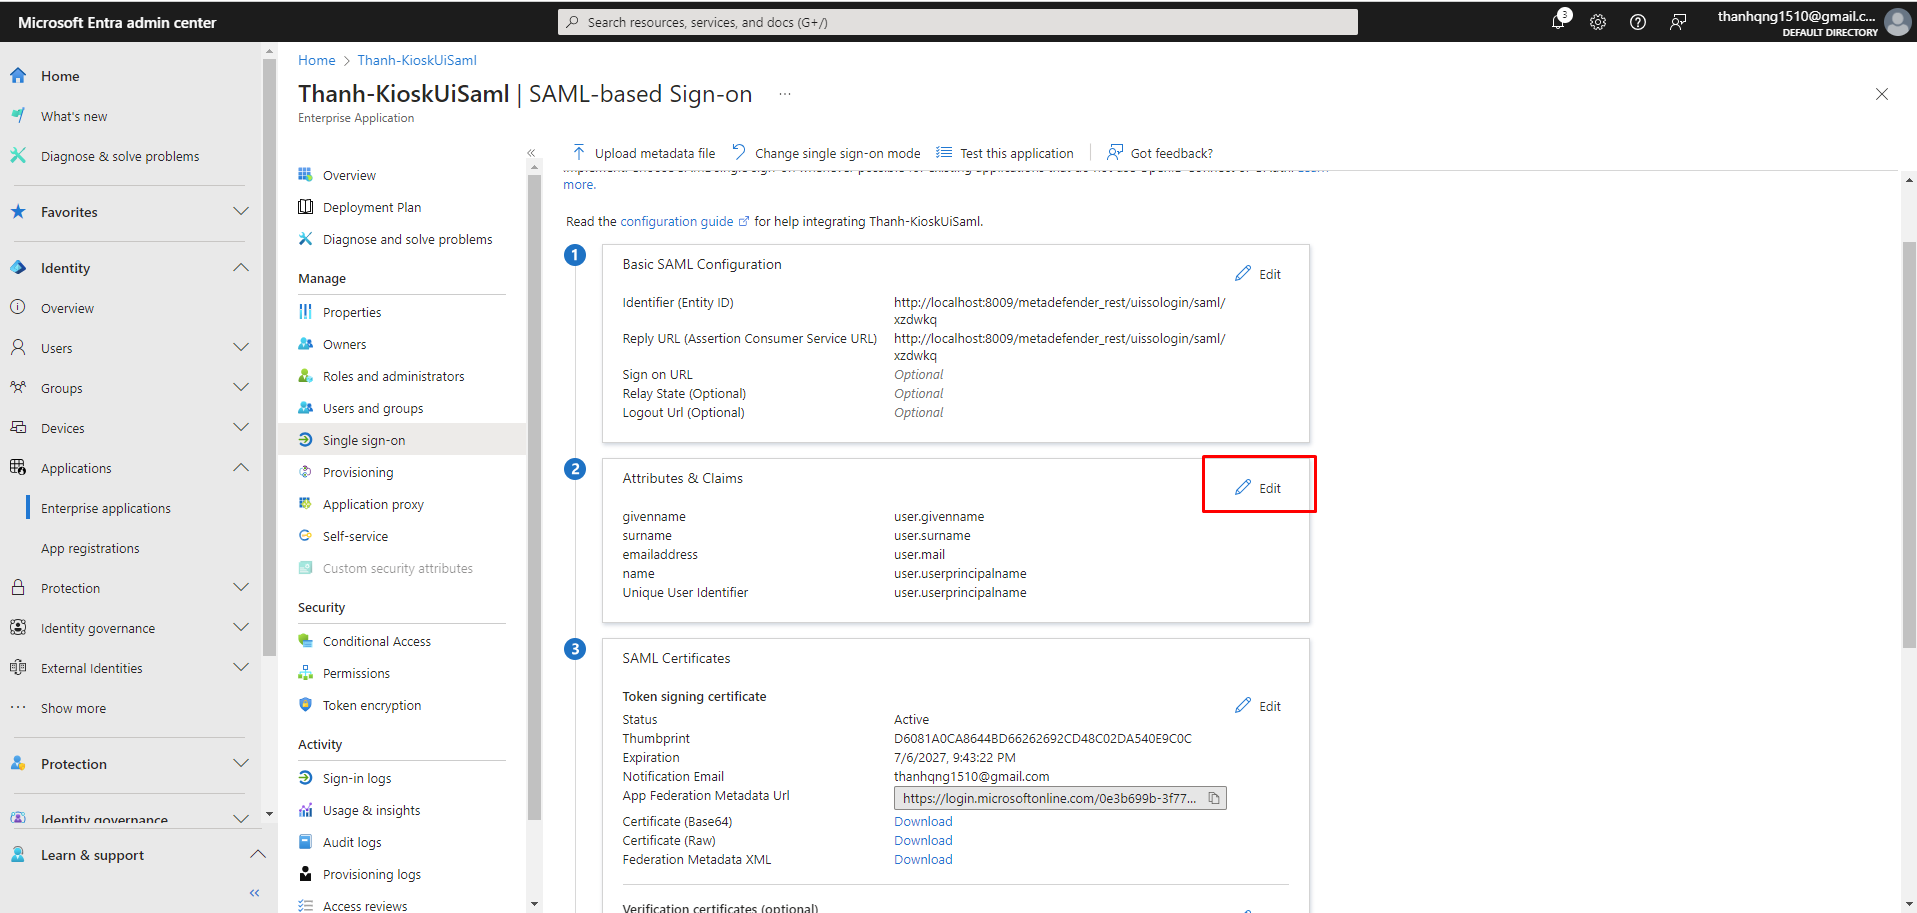This screenshot has width=1917, height=913.
Task: Open the more options ellipsis beside title
Action: point(785,94)
